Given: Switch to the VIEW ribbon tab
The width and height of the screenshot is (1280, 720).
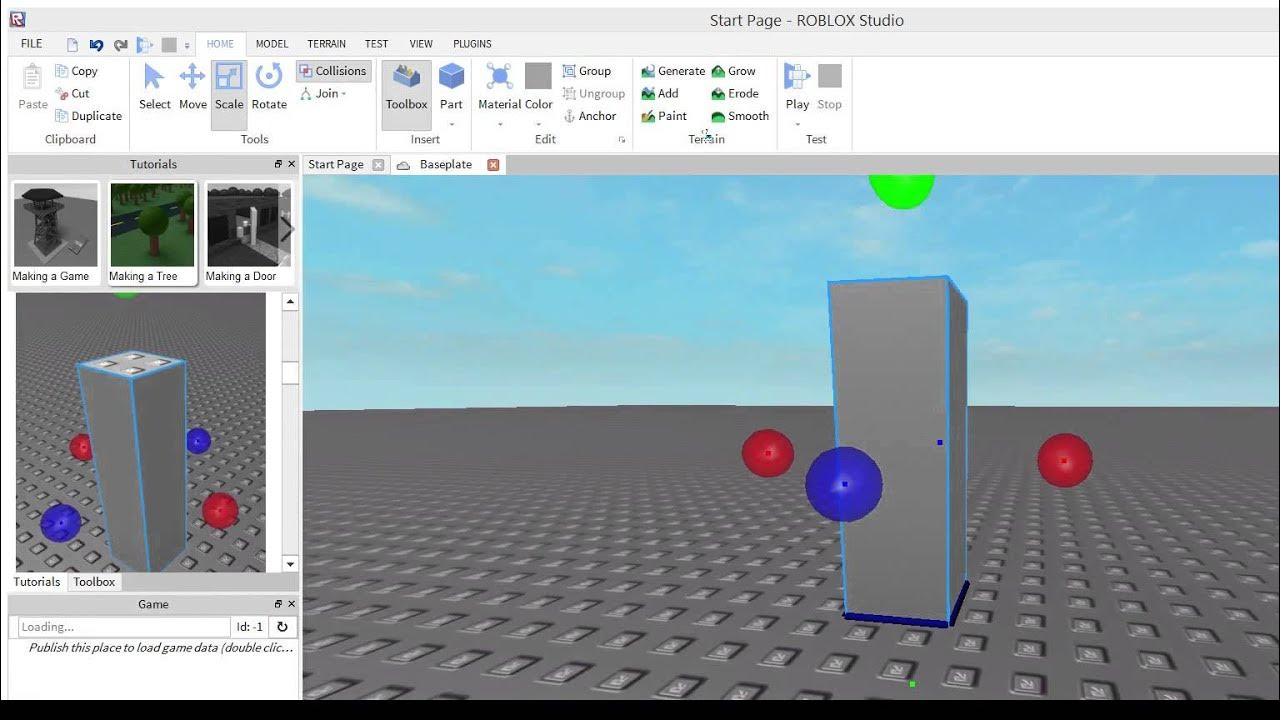Looking at the screenshot, I should [x=421, y=44].
